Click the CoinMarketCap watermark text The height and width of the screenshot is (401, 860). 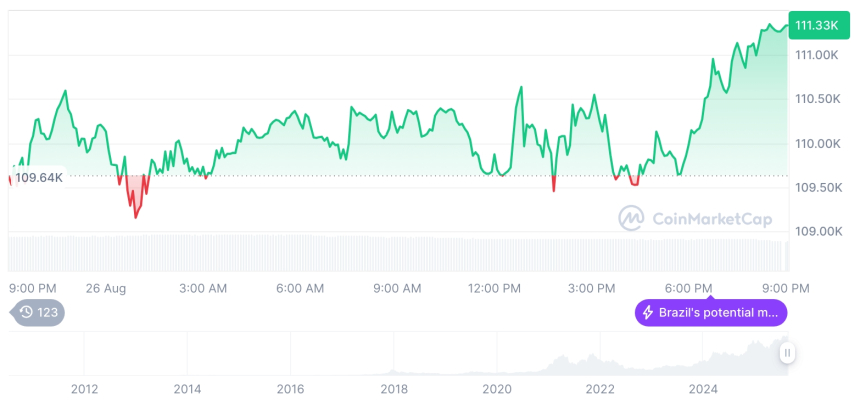(711, 219)
